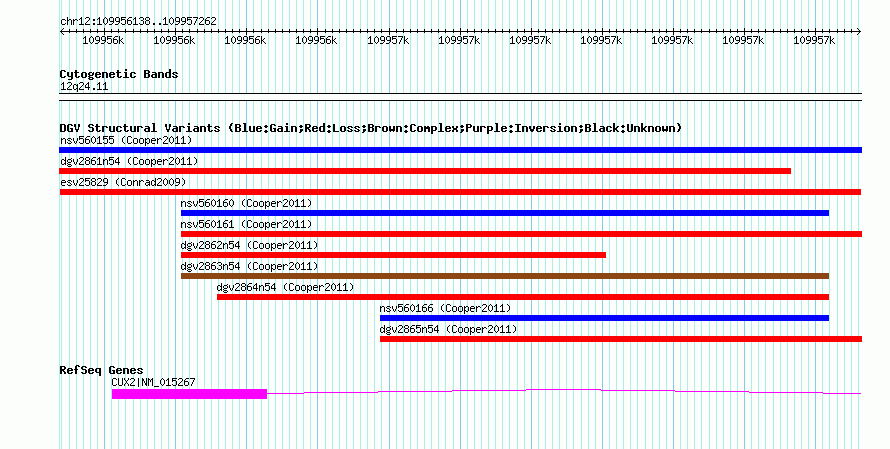This screenshot has height=449, width=890.
Task: Click the esv25829 red loss variant bar
Action: point(460,192)
